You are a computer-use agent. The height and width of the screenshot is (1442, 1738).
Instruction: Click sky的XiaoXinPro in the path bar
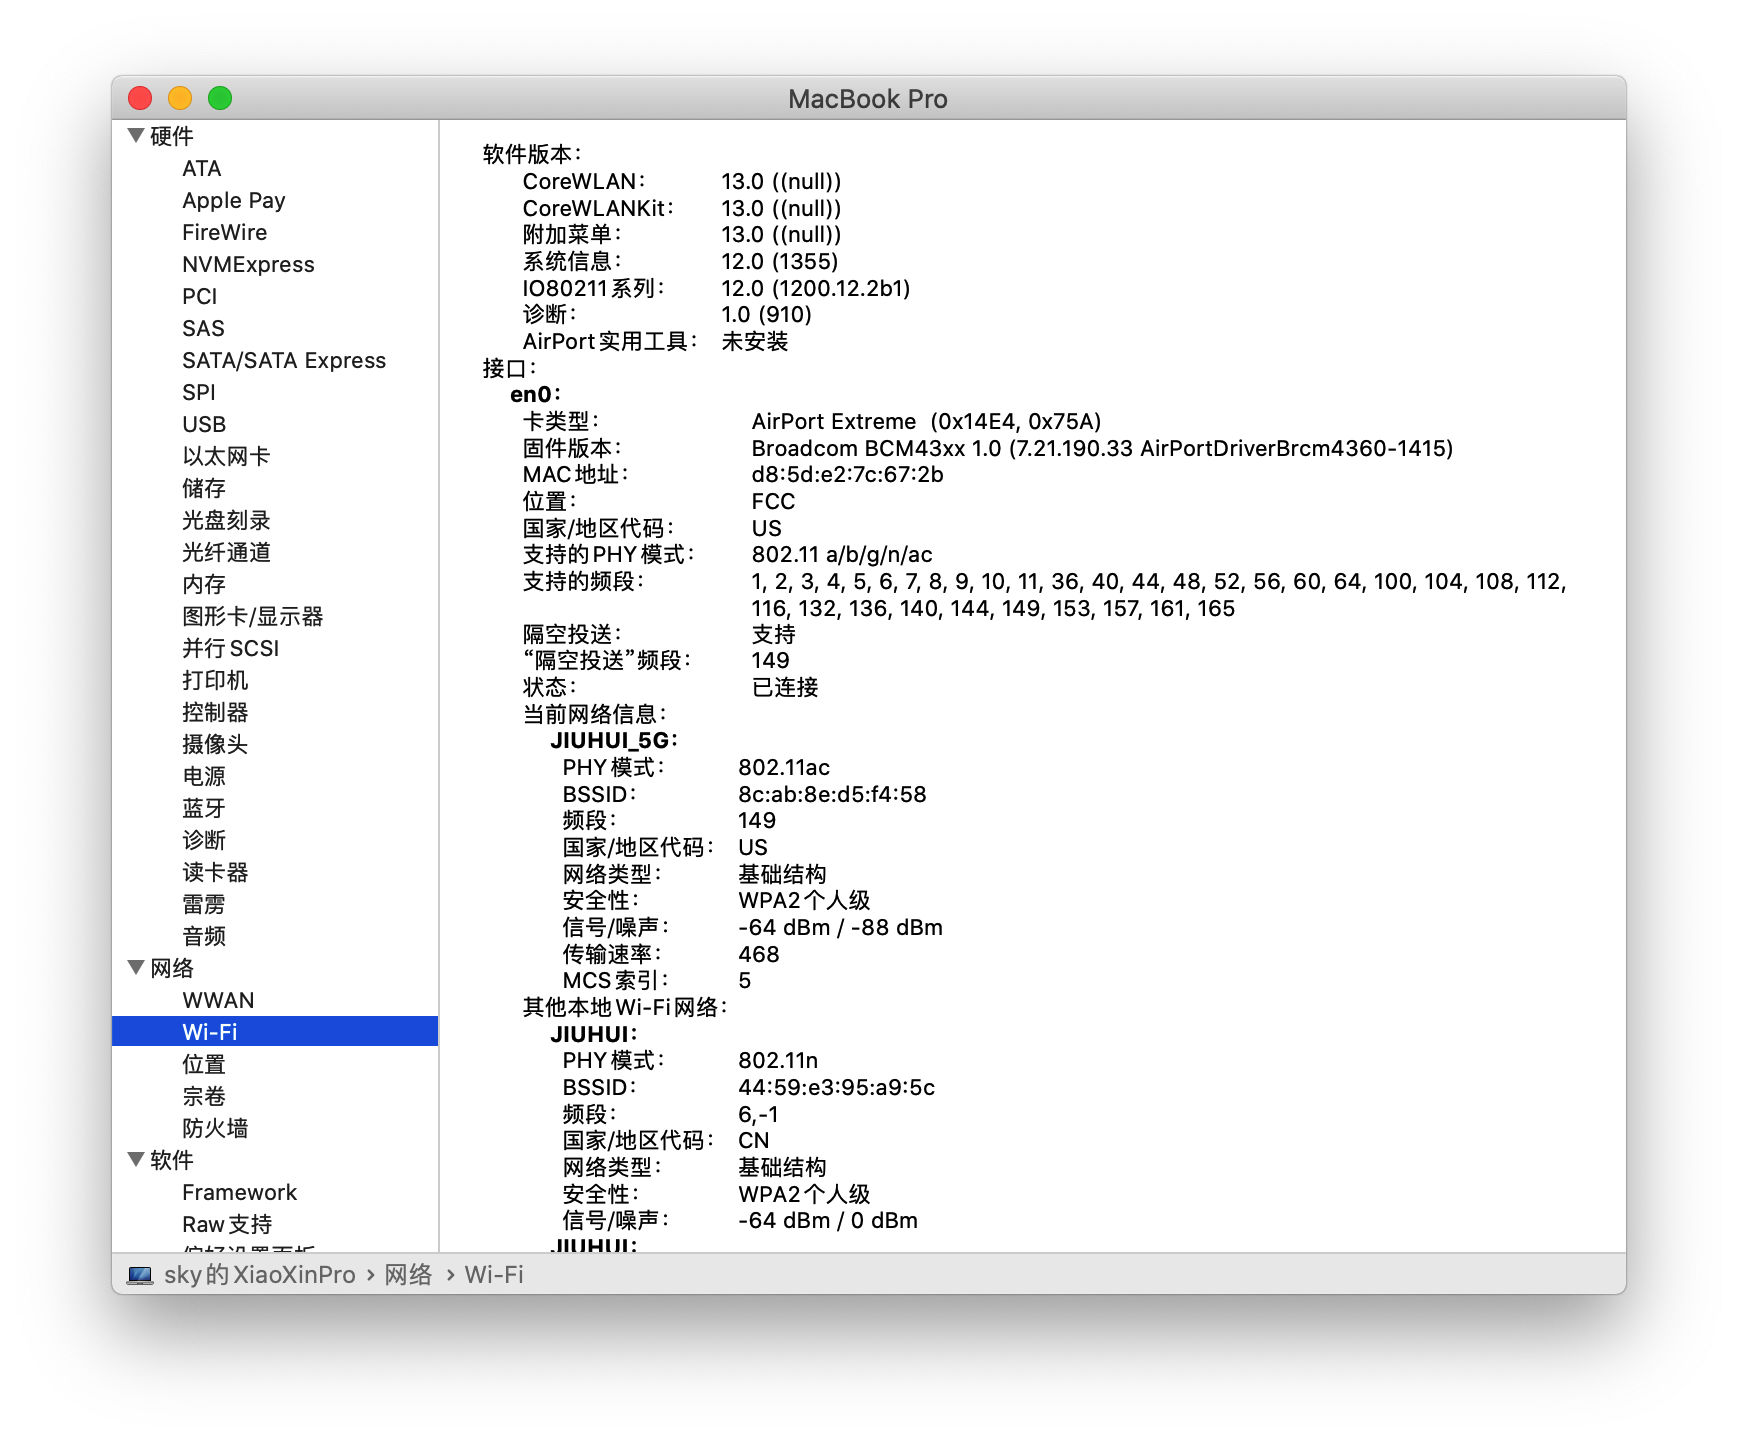point(260,1275)
